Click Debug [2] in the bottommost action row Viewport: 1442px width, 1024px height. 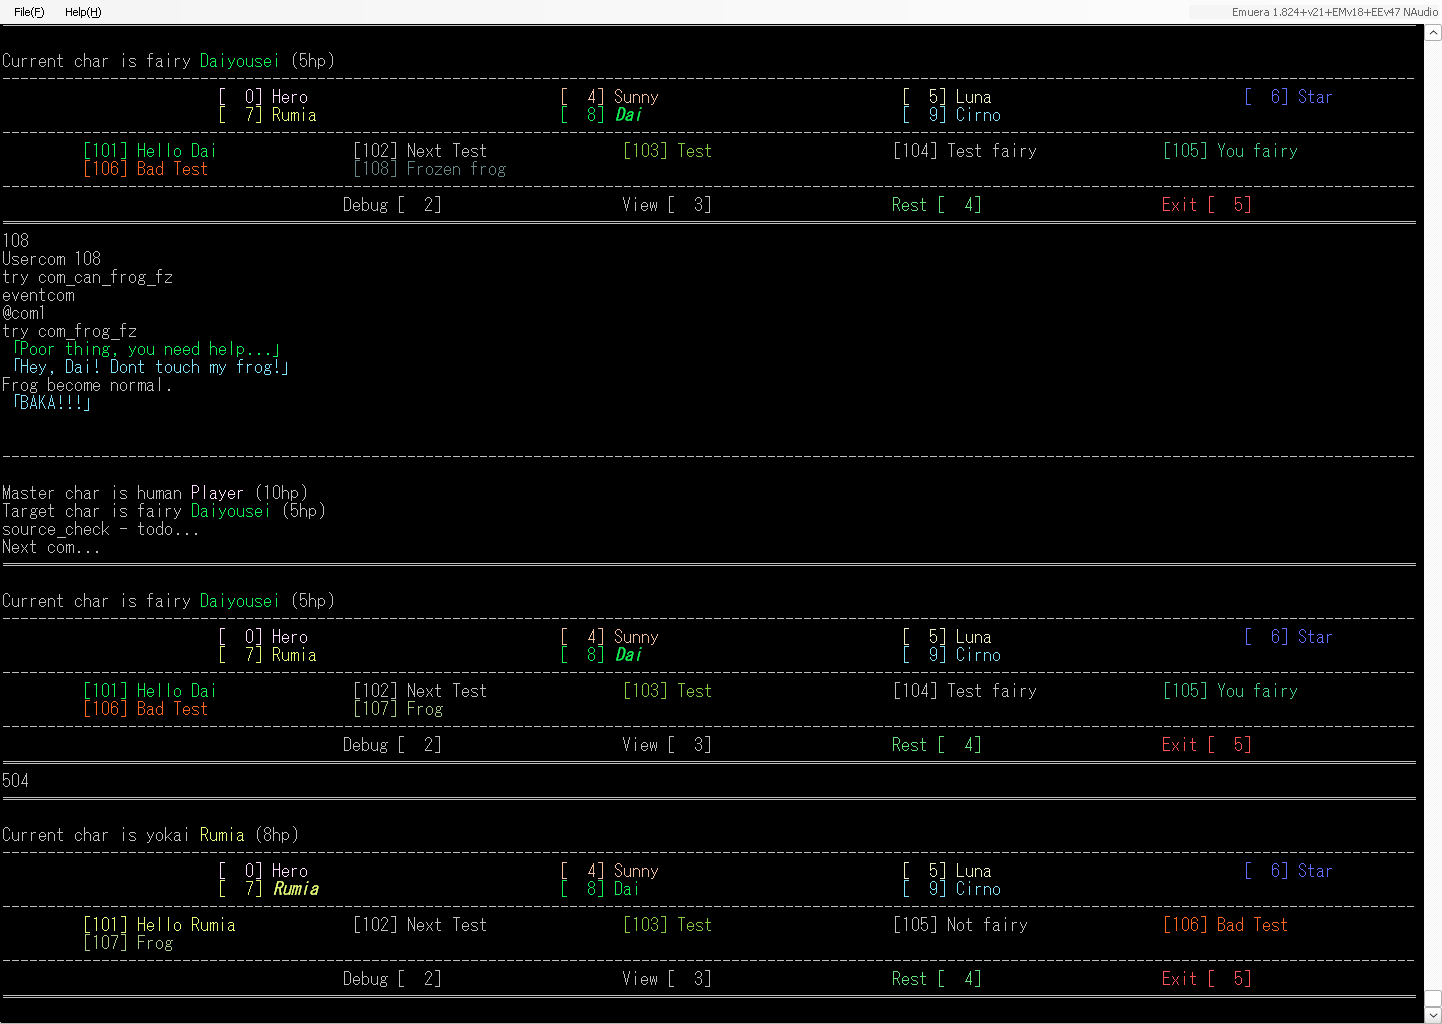[x=391, y=979]
